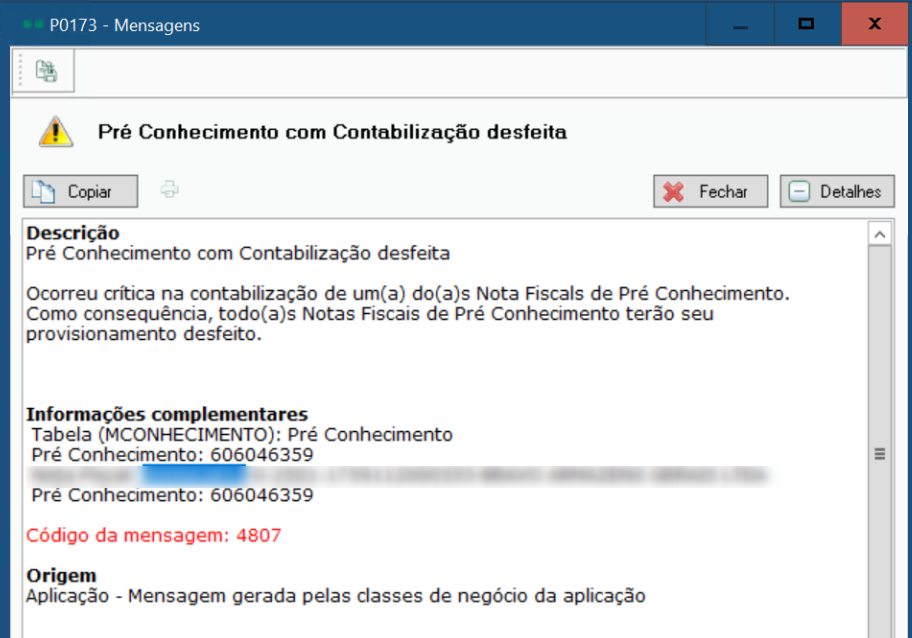The height and width of the screenshot is (638, 912).
Task: Click the red X icon on Fechar
Action: coord(674,192)
